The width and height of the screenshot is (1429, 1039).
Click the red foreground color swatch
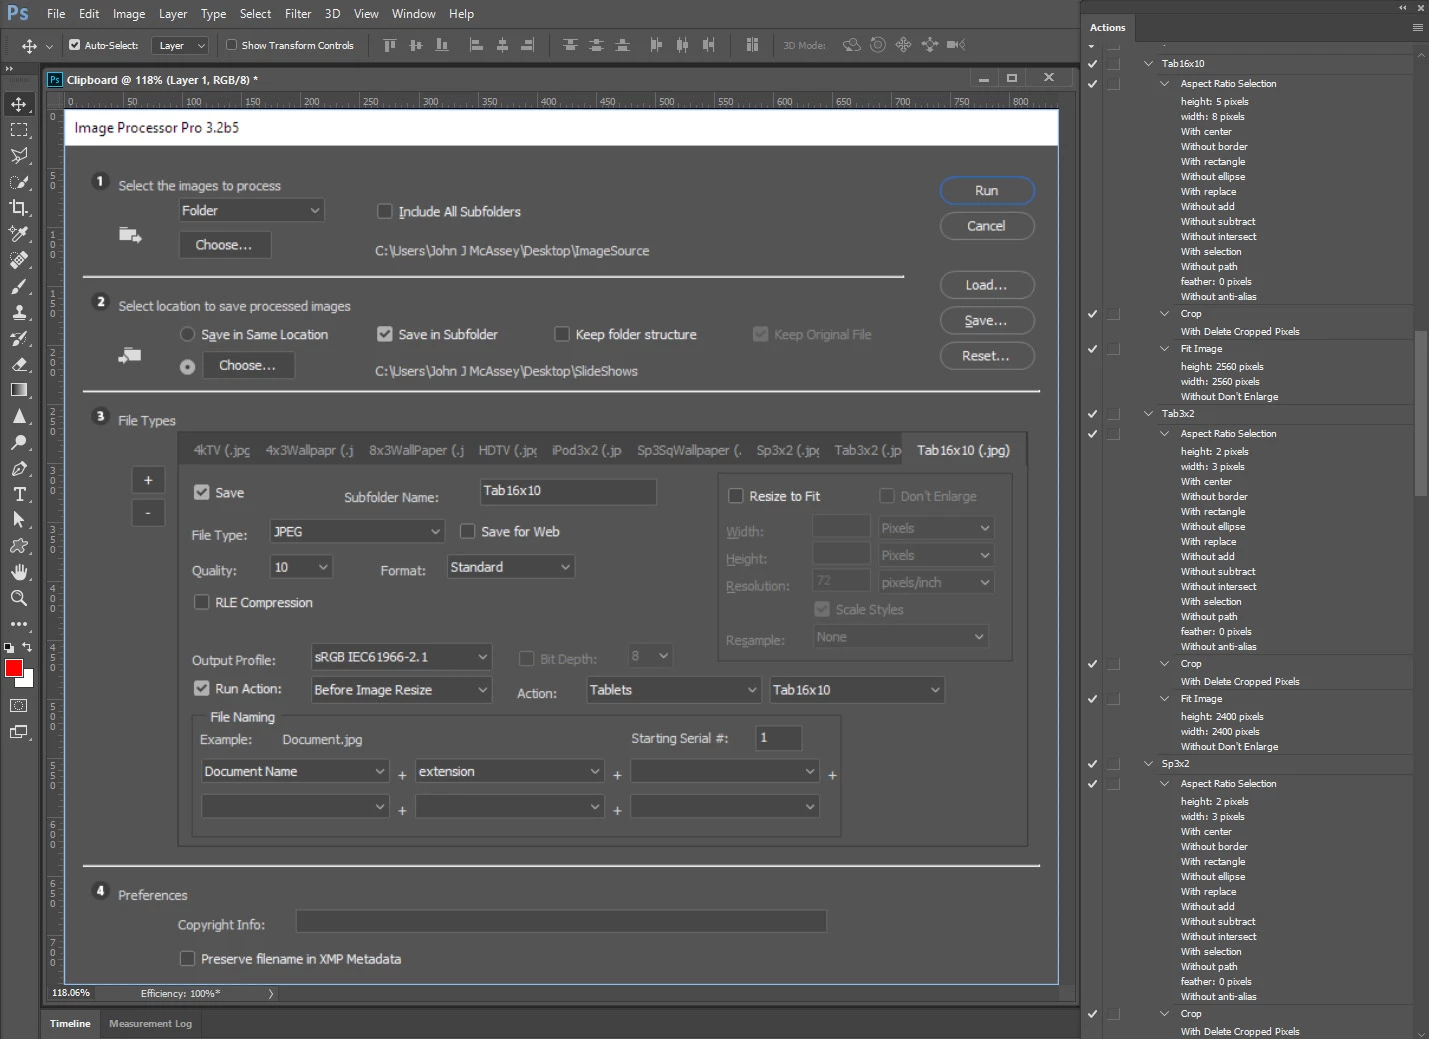[x=13, y=669]
